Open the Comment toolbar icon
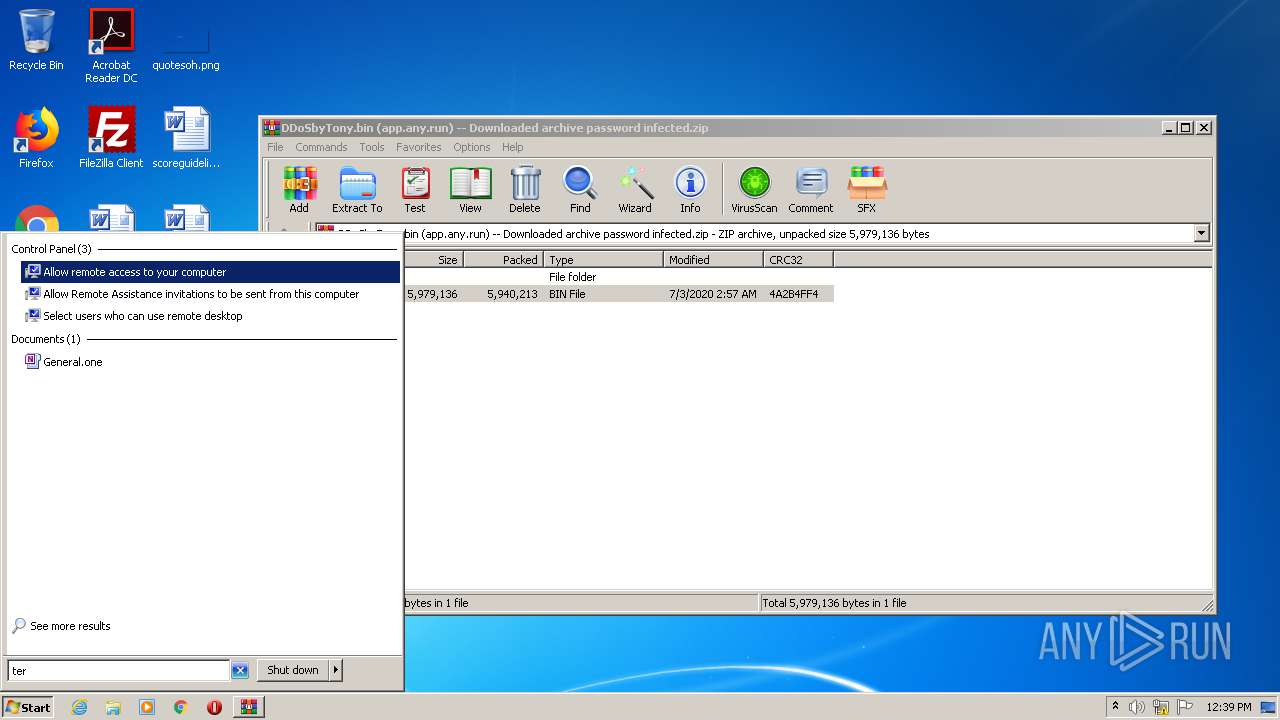The width and height of the screenshot is (1280, 720). click(x=810, y=190)
